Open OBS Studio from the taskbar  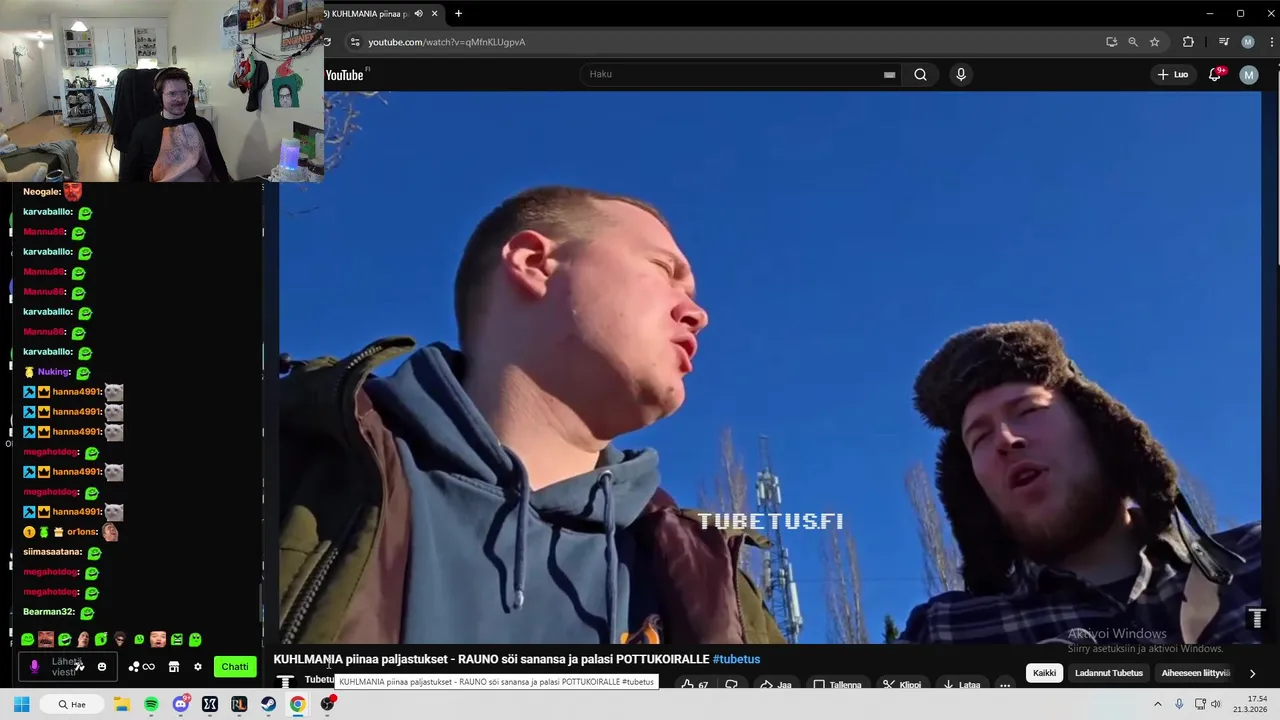327,704
